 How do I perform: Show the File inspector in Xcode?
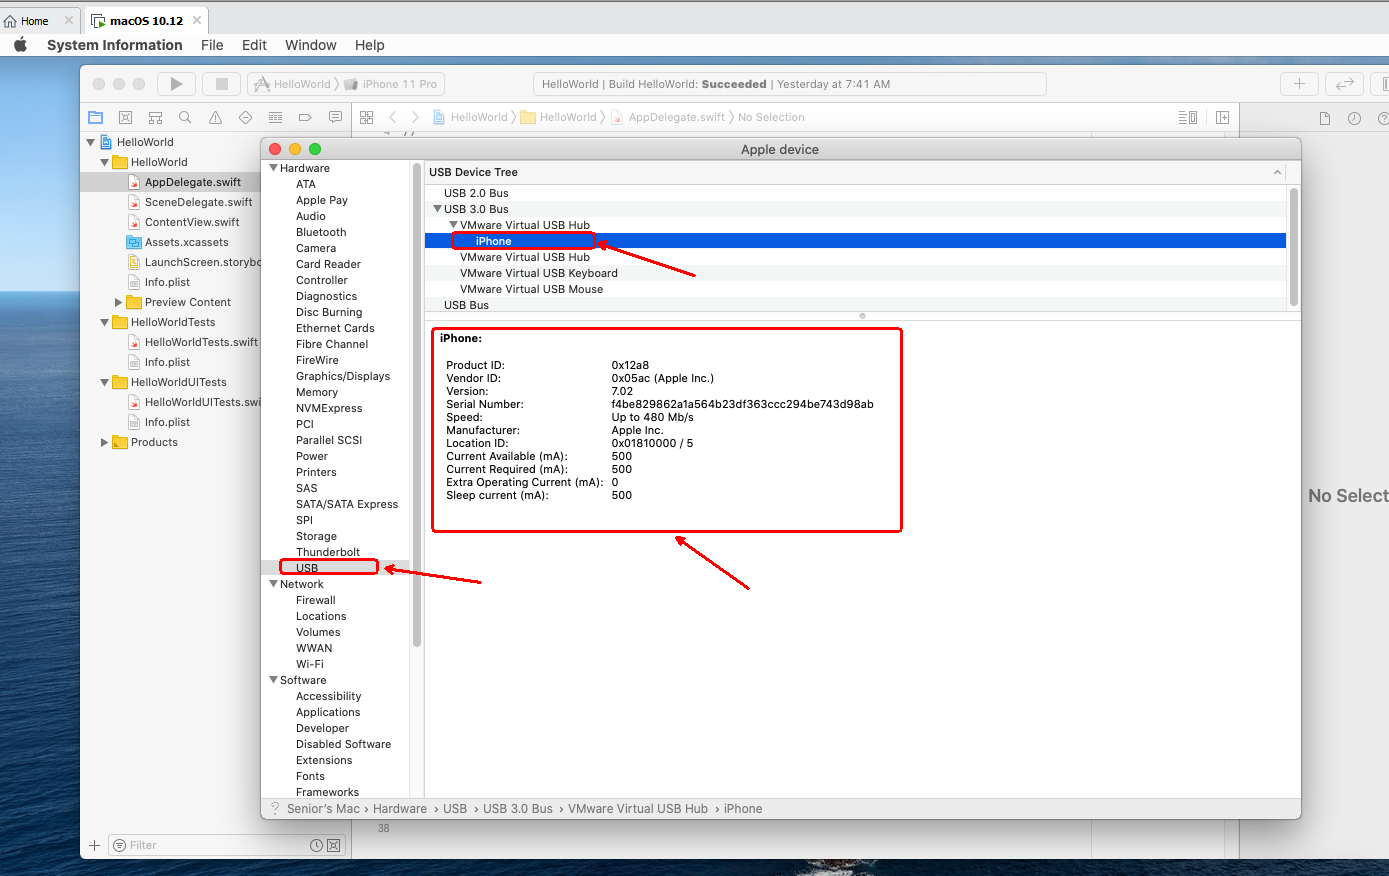pos(1325,118)
